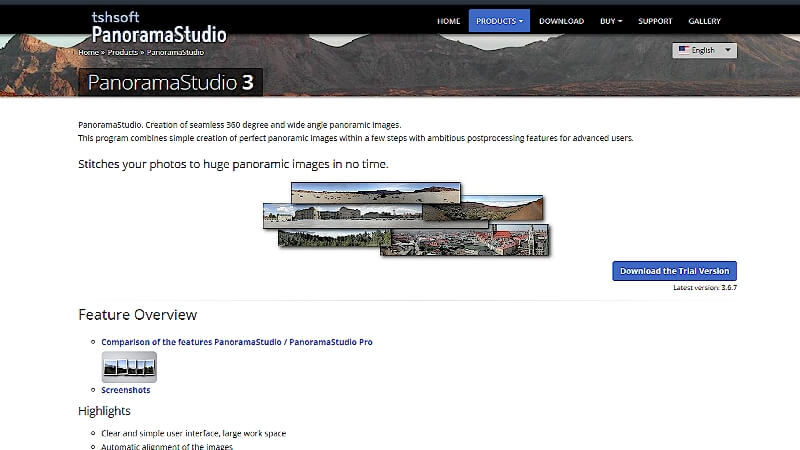
Task: Click the Home breadcrumb link
Action: [x=88, y=52]
